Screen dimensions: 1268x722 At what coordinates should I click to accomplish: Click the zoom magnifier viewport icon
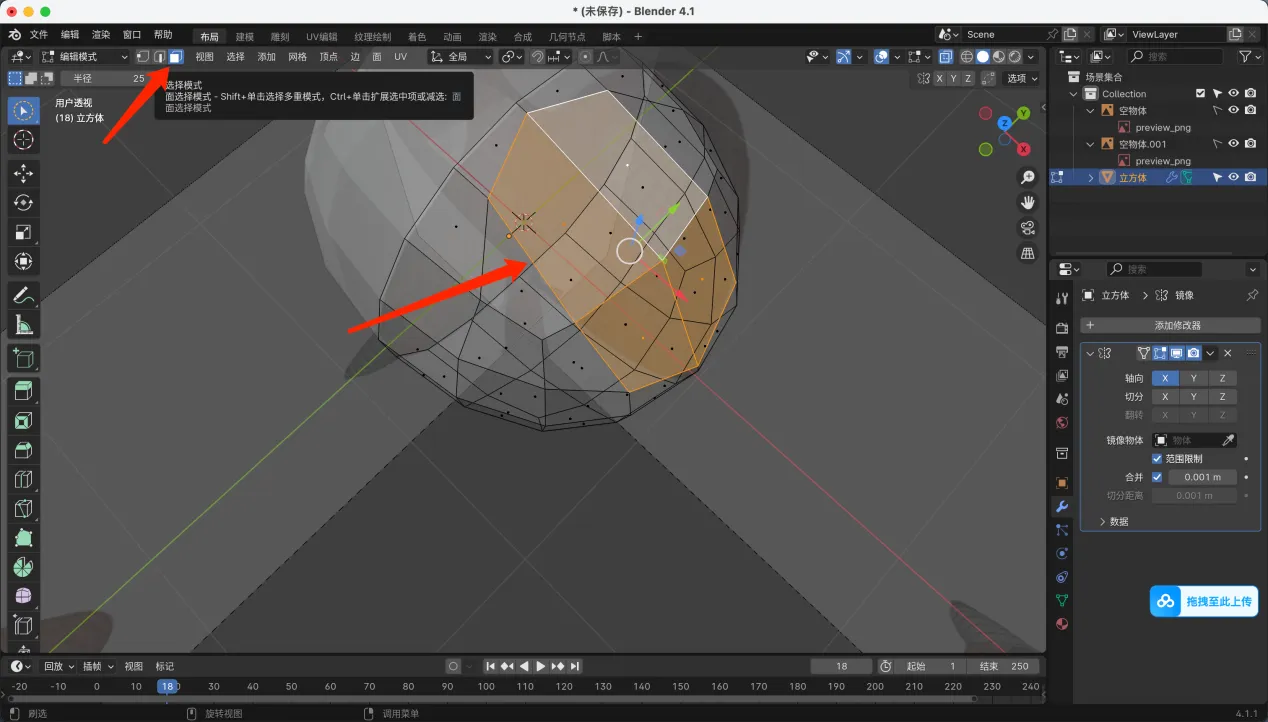[1027, 177]
